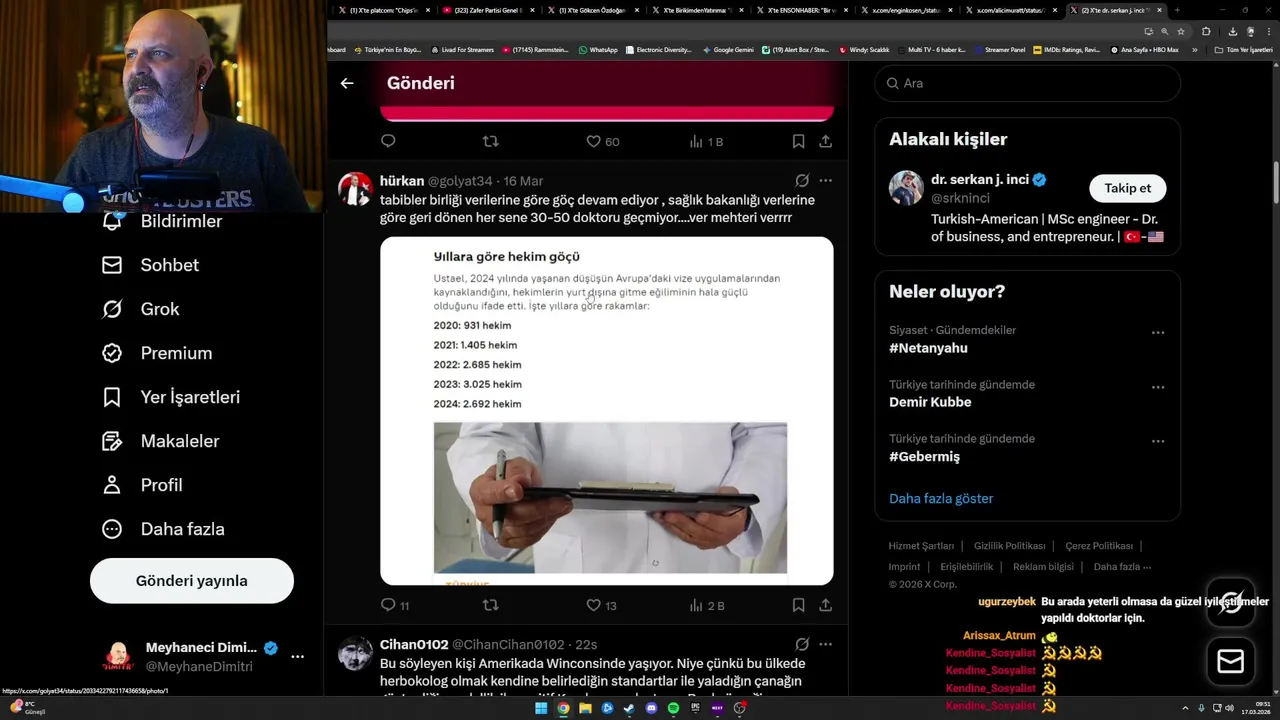
Task: Reply to hürkan's post with 11 comments
Action: click(395, 605)
